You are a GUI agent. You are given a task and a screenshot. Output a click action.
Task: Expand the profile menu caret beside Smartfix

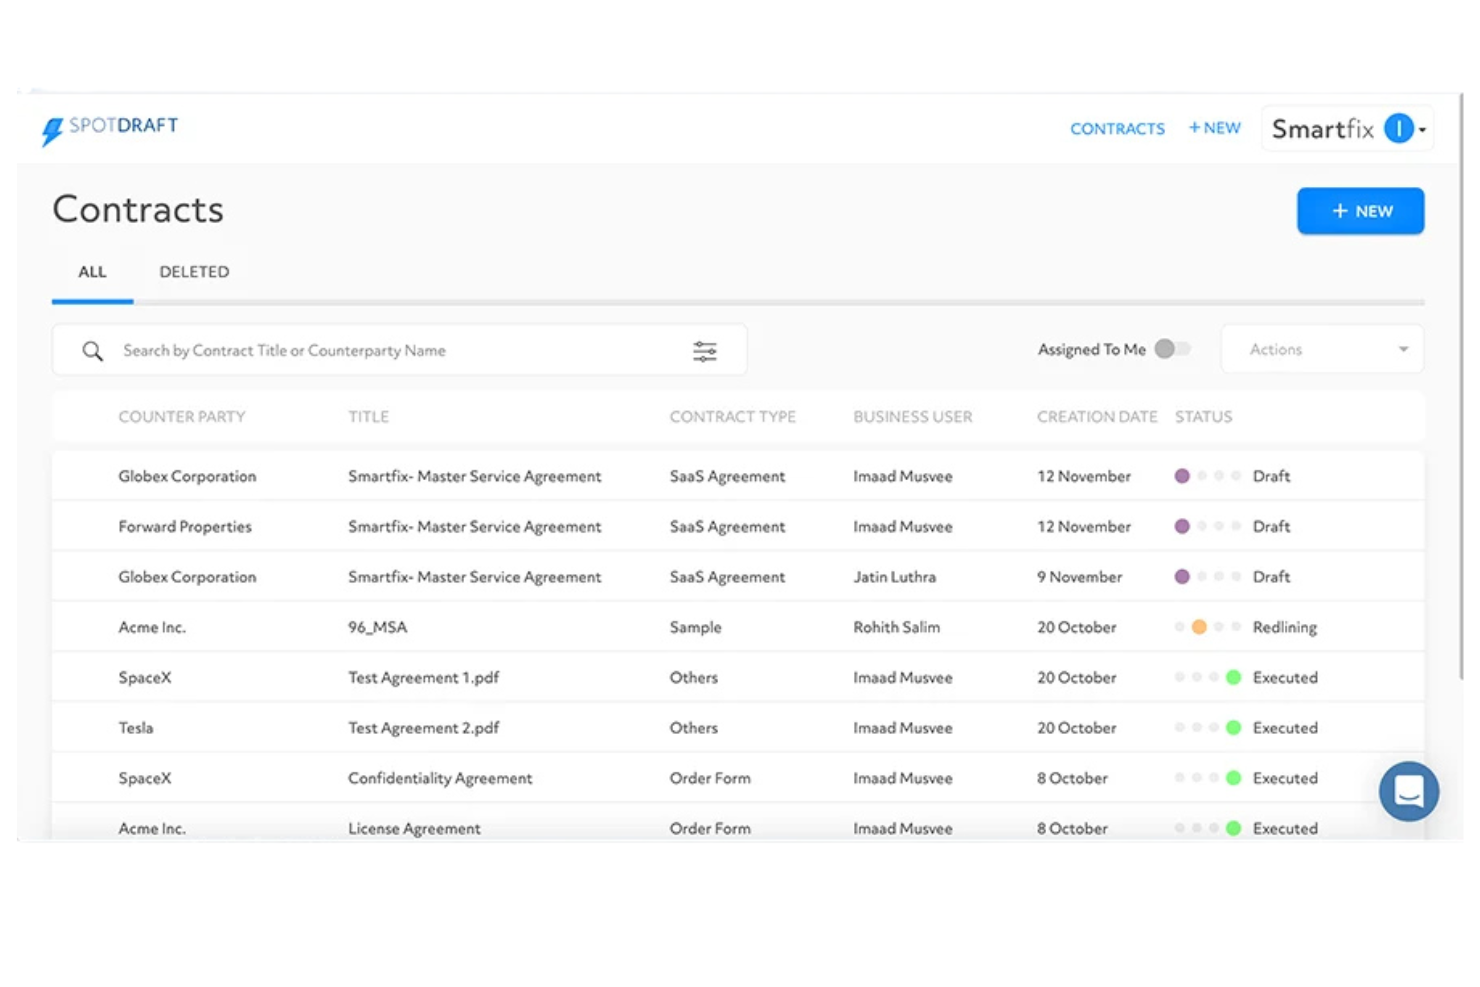pos(1424,130)
